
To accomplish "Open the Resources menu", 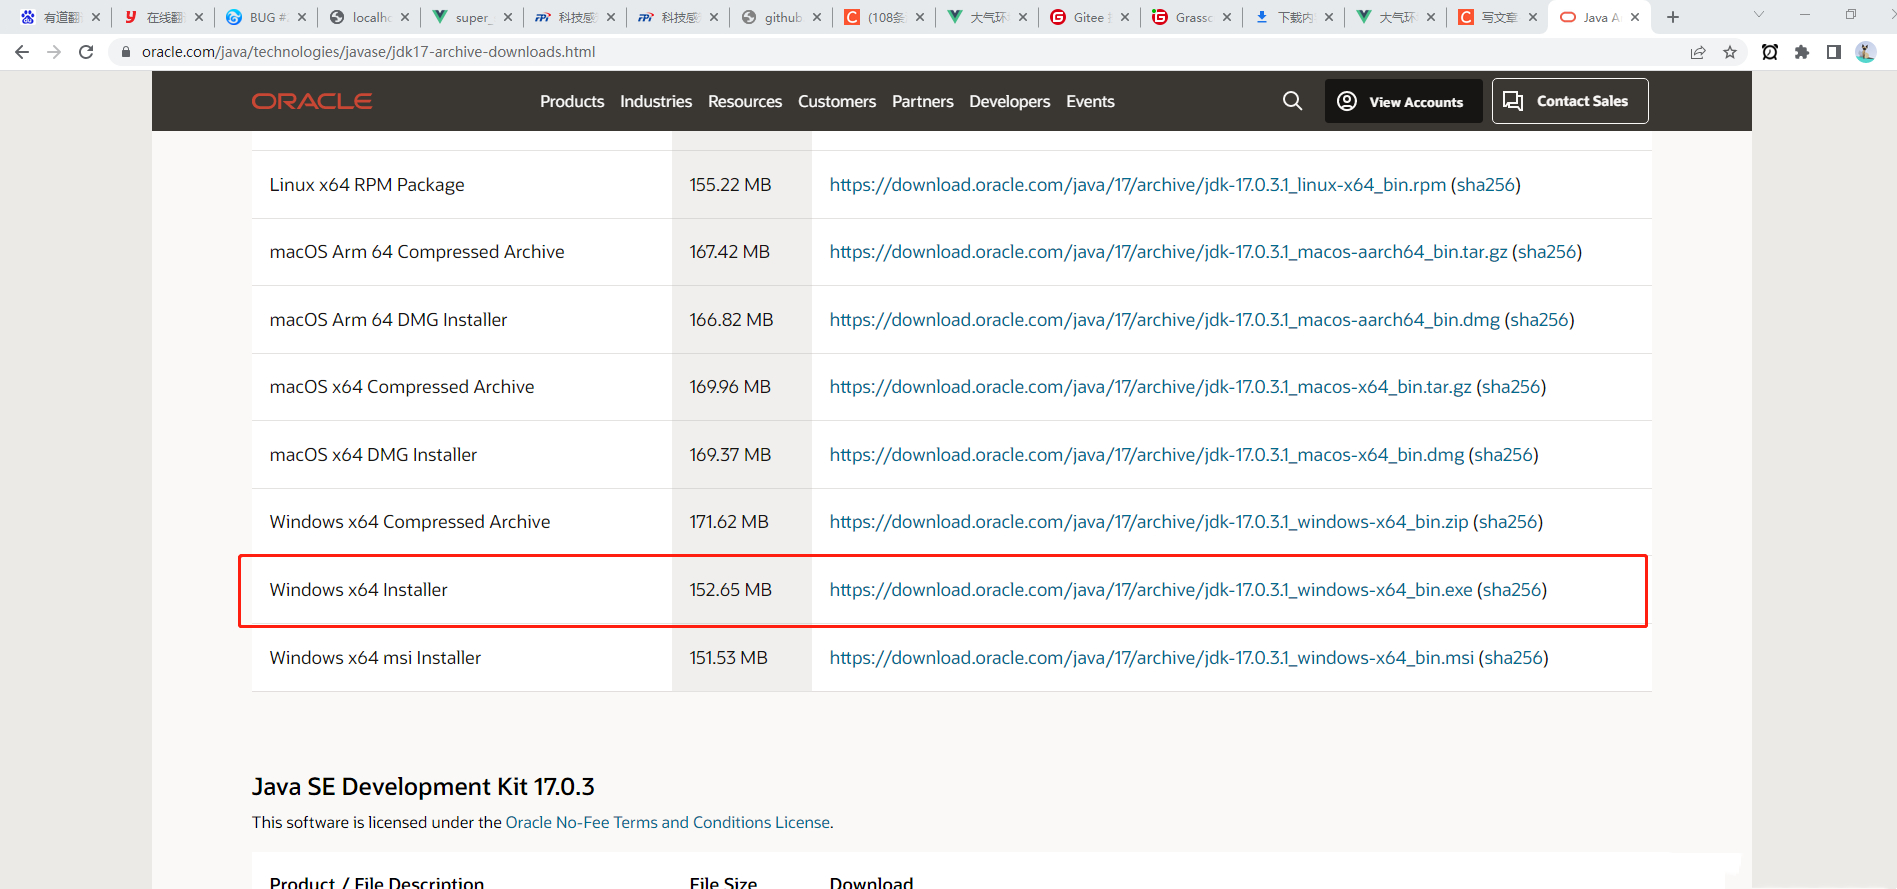I will (x=745, y=101).
